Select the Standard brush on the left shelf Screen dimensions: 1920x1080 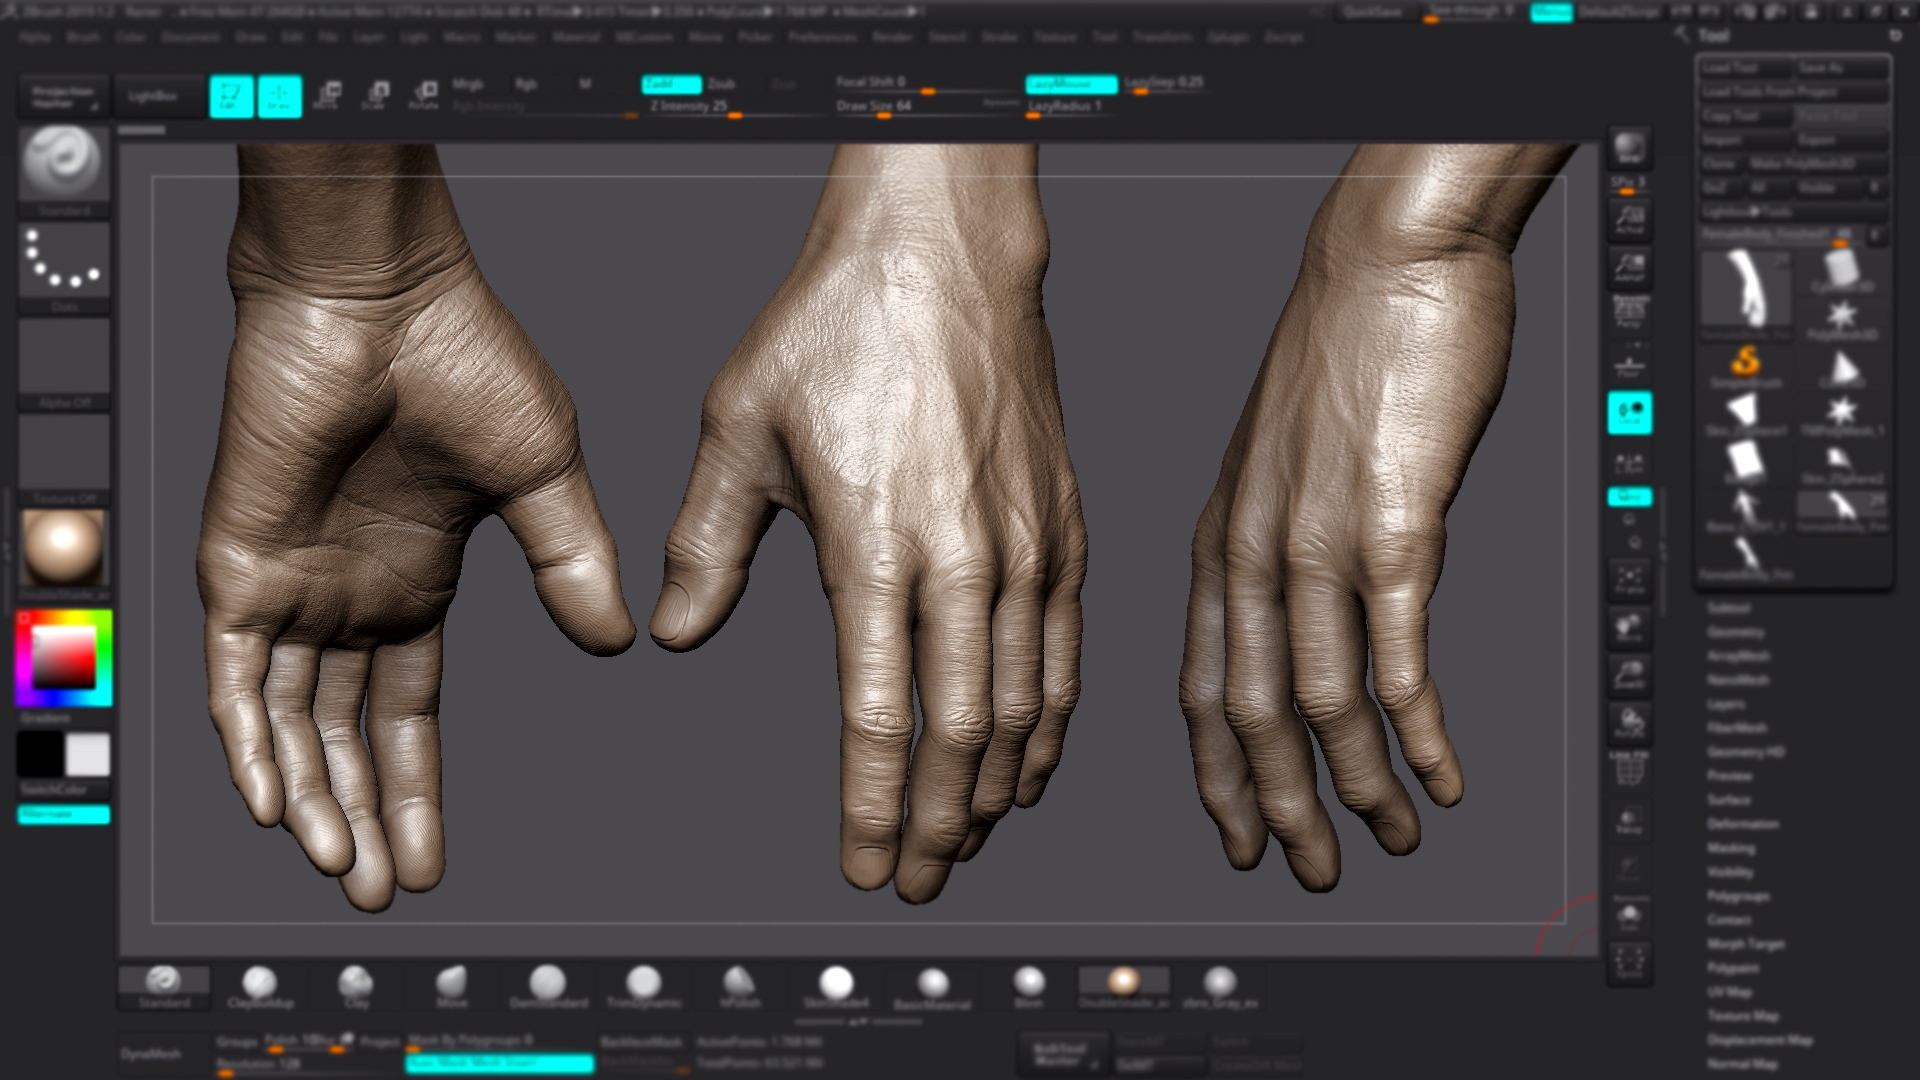click(x=62, y=165)
